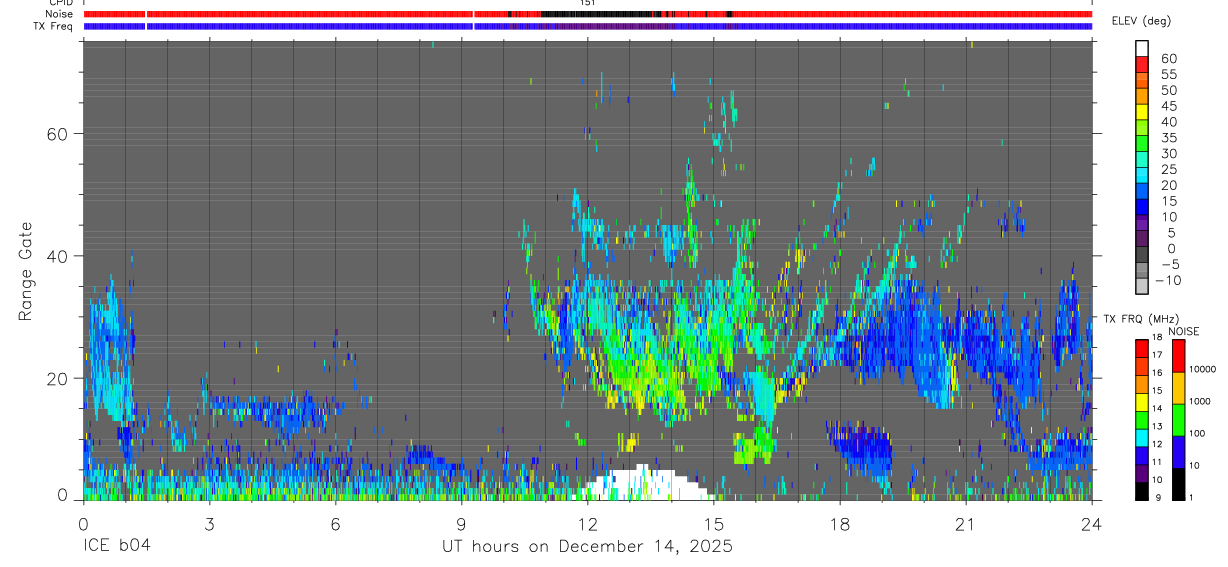1228x567 pixels.
Task: Click the '24' tick on the UT hours axis
Action: point(1091,523)
